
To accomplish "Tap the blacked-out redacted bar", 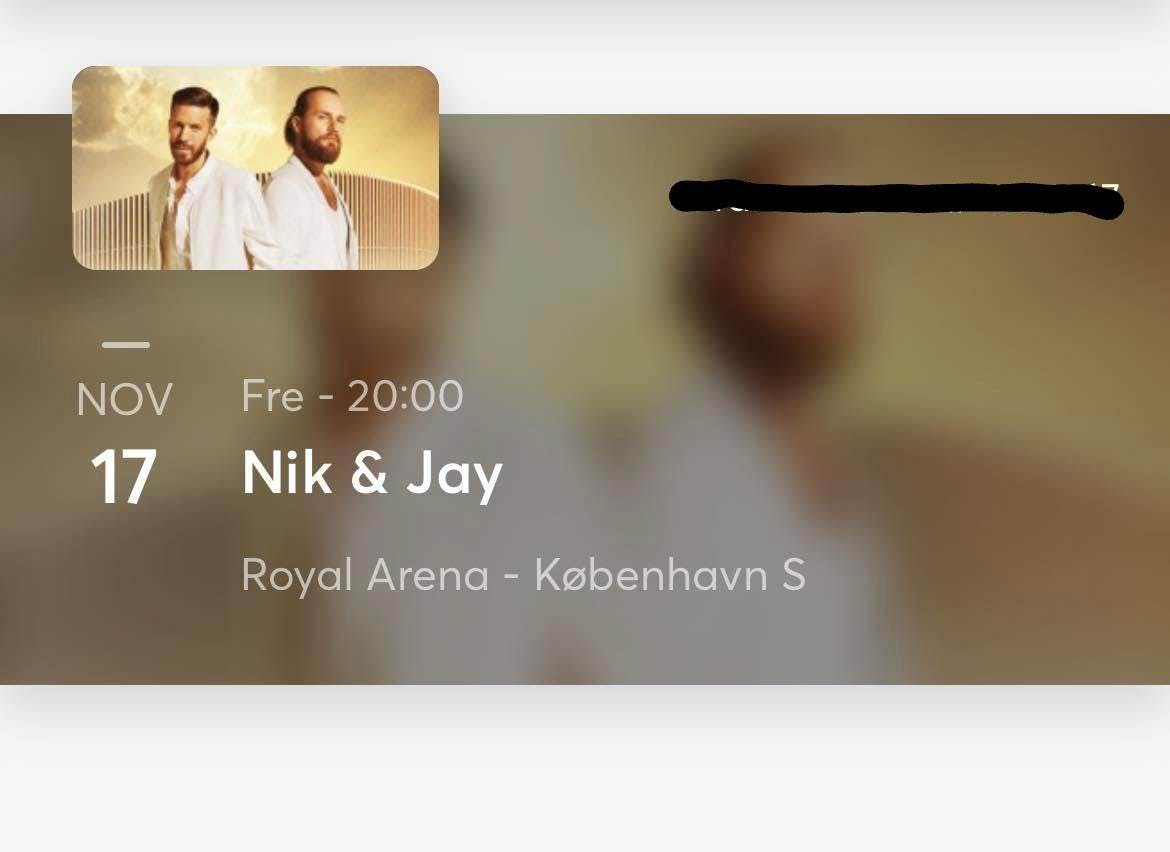I will (896, 199).
